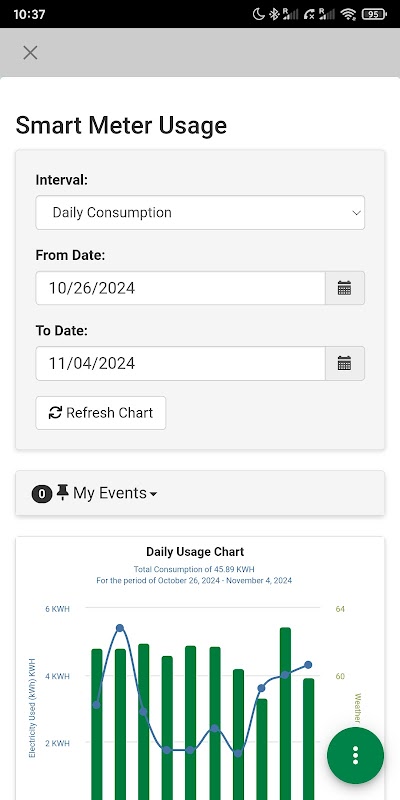The height and width of the screenshot is (800, 400).
Task: Tap the zero events count badge
Action: 42,493
